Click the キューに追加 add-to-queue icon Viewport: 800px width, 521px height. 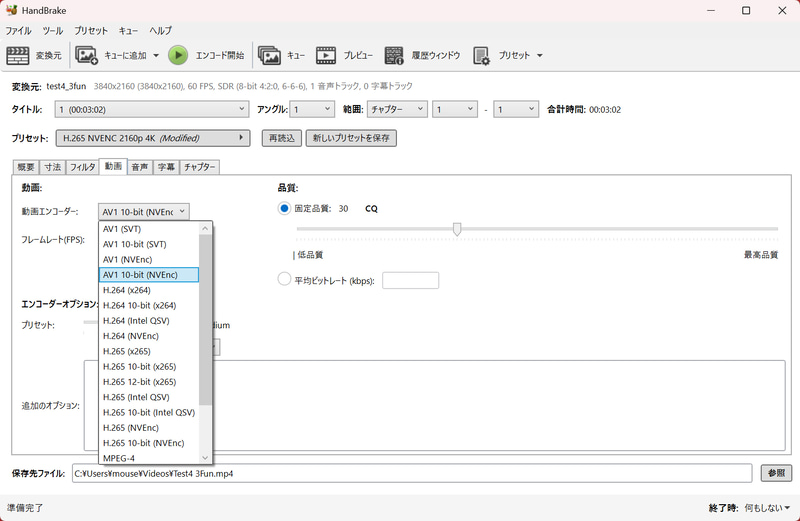[x=86, y=55]
